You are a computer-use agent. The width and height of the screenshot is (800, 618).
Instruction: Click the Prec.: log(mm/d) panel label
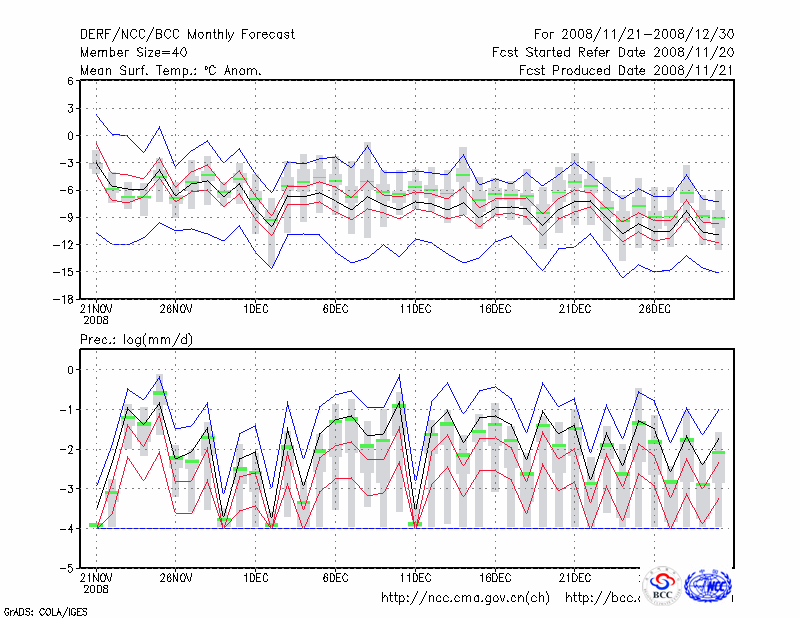pos(136,340)
